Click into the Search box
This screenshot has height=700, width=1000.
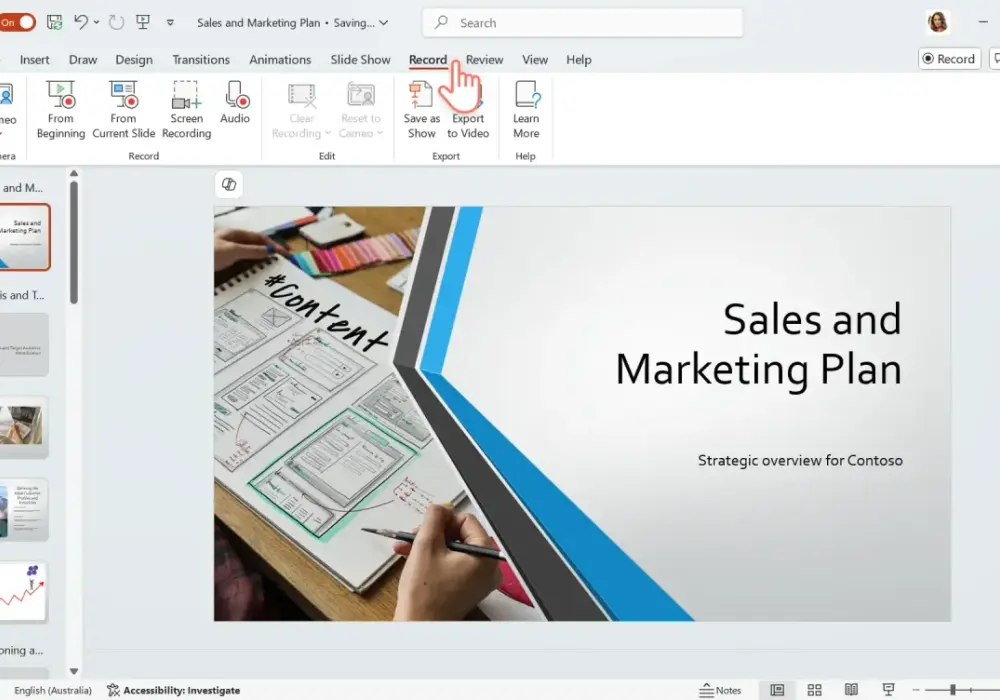coord(582,23)
